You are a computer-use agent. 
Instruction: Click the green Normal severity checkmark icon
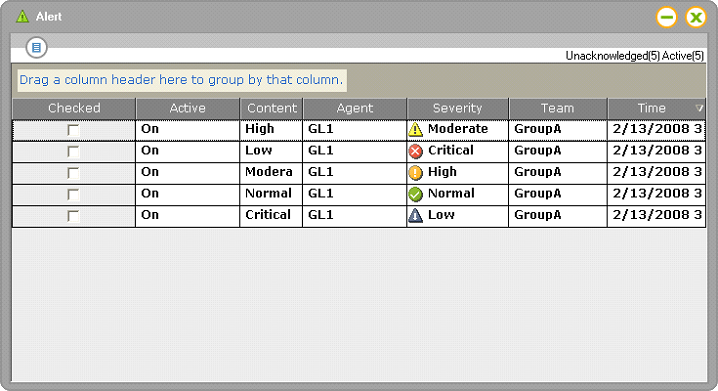(x=415, y=194)
